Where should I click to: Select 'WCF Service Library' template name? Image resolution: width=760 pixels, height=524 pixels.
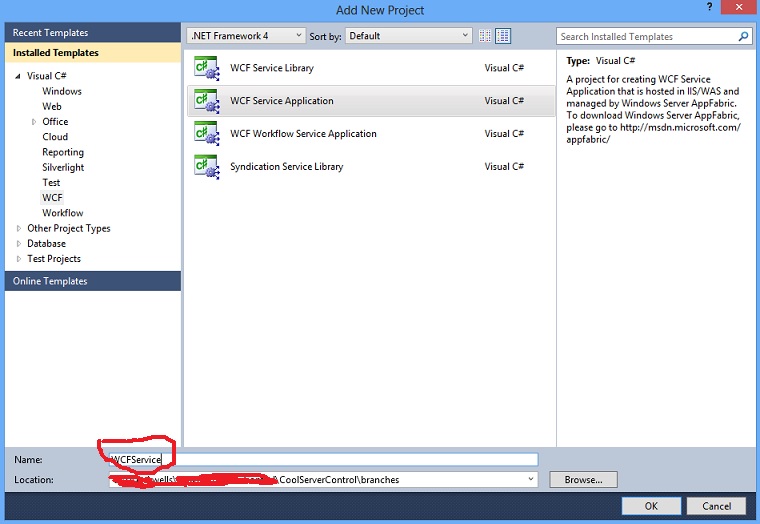point(272,68)
